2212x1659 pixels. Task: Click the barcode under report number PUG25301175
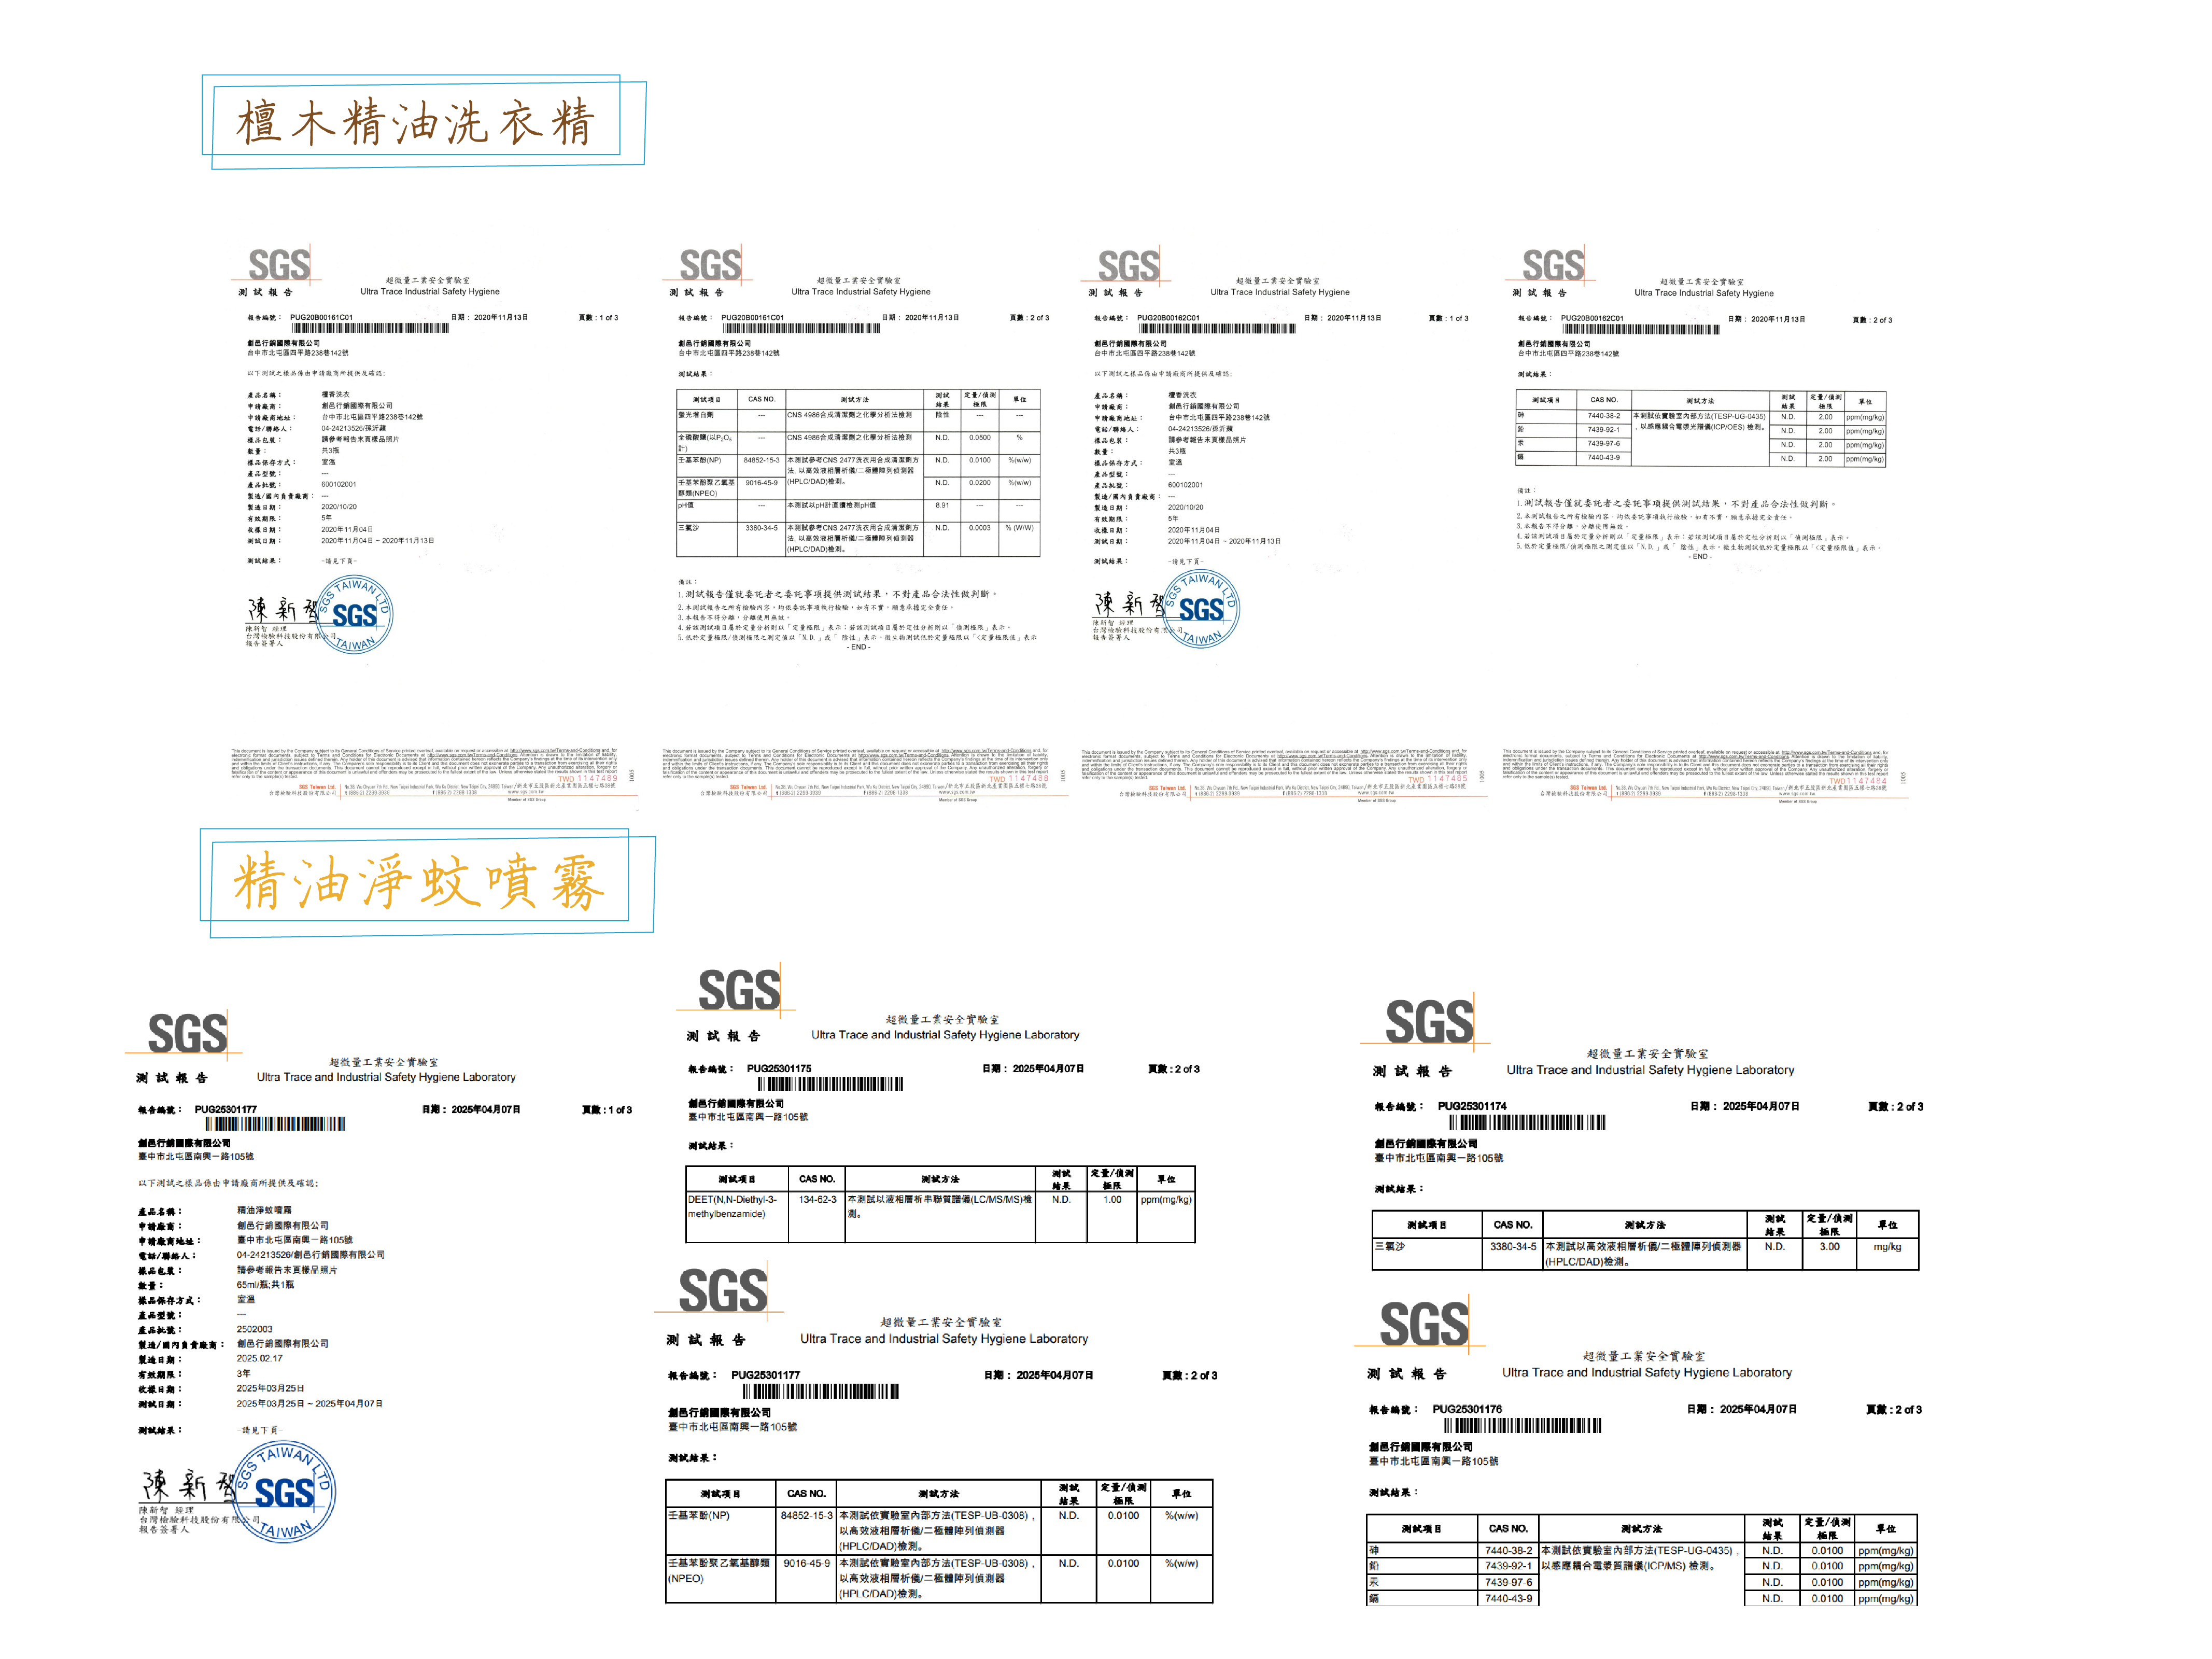(830, 1084)
